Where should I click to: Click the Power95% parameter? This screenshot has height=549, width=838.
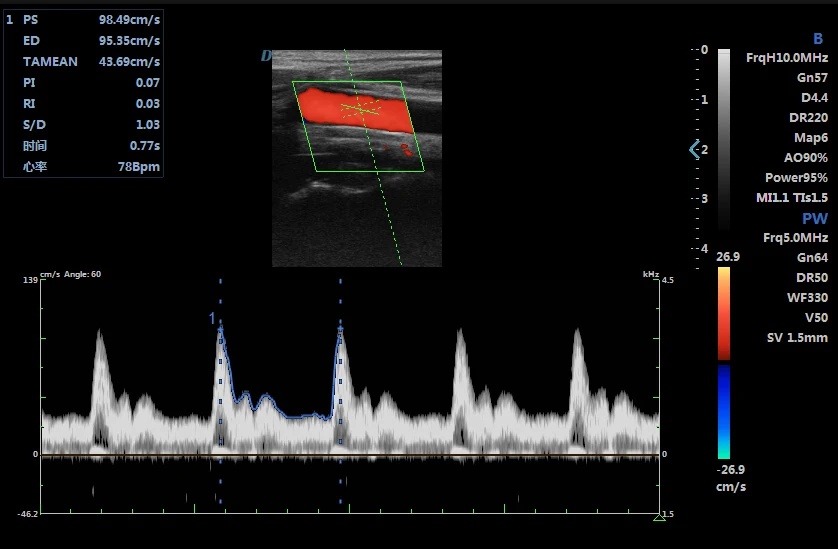796,177
